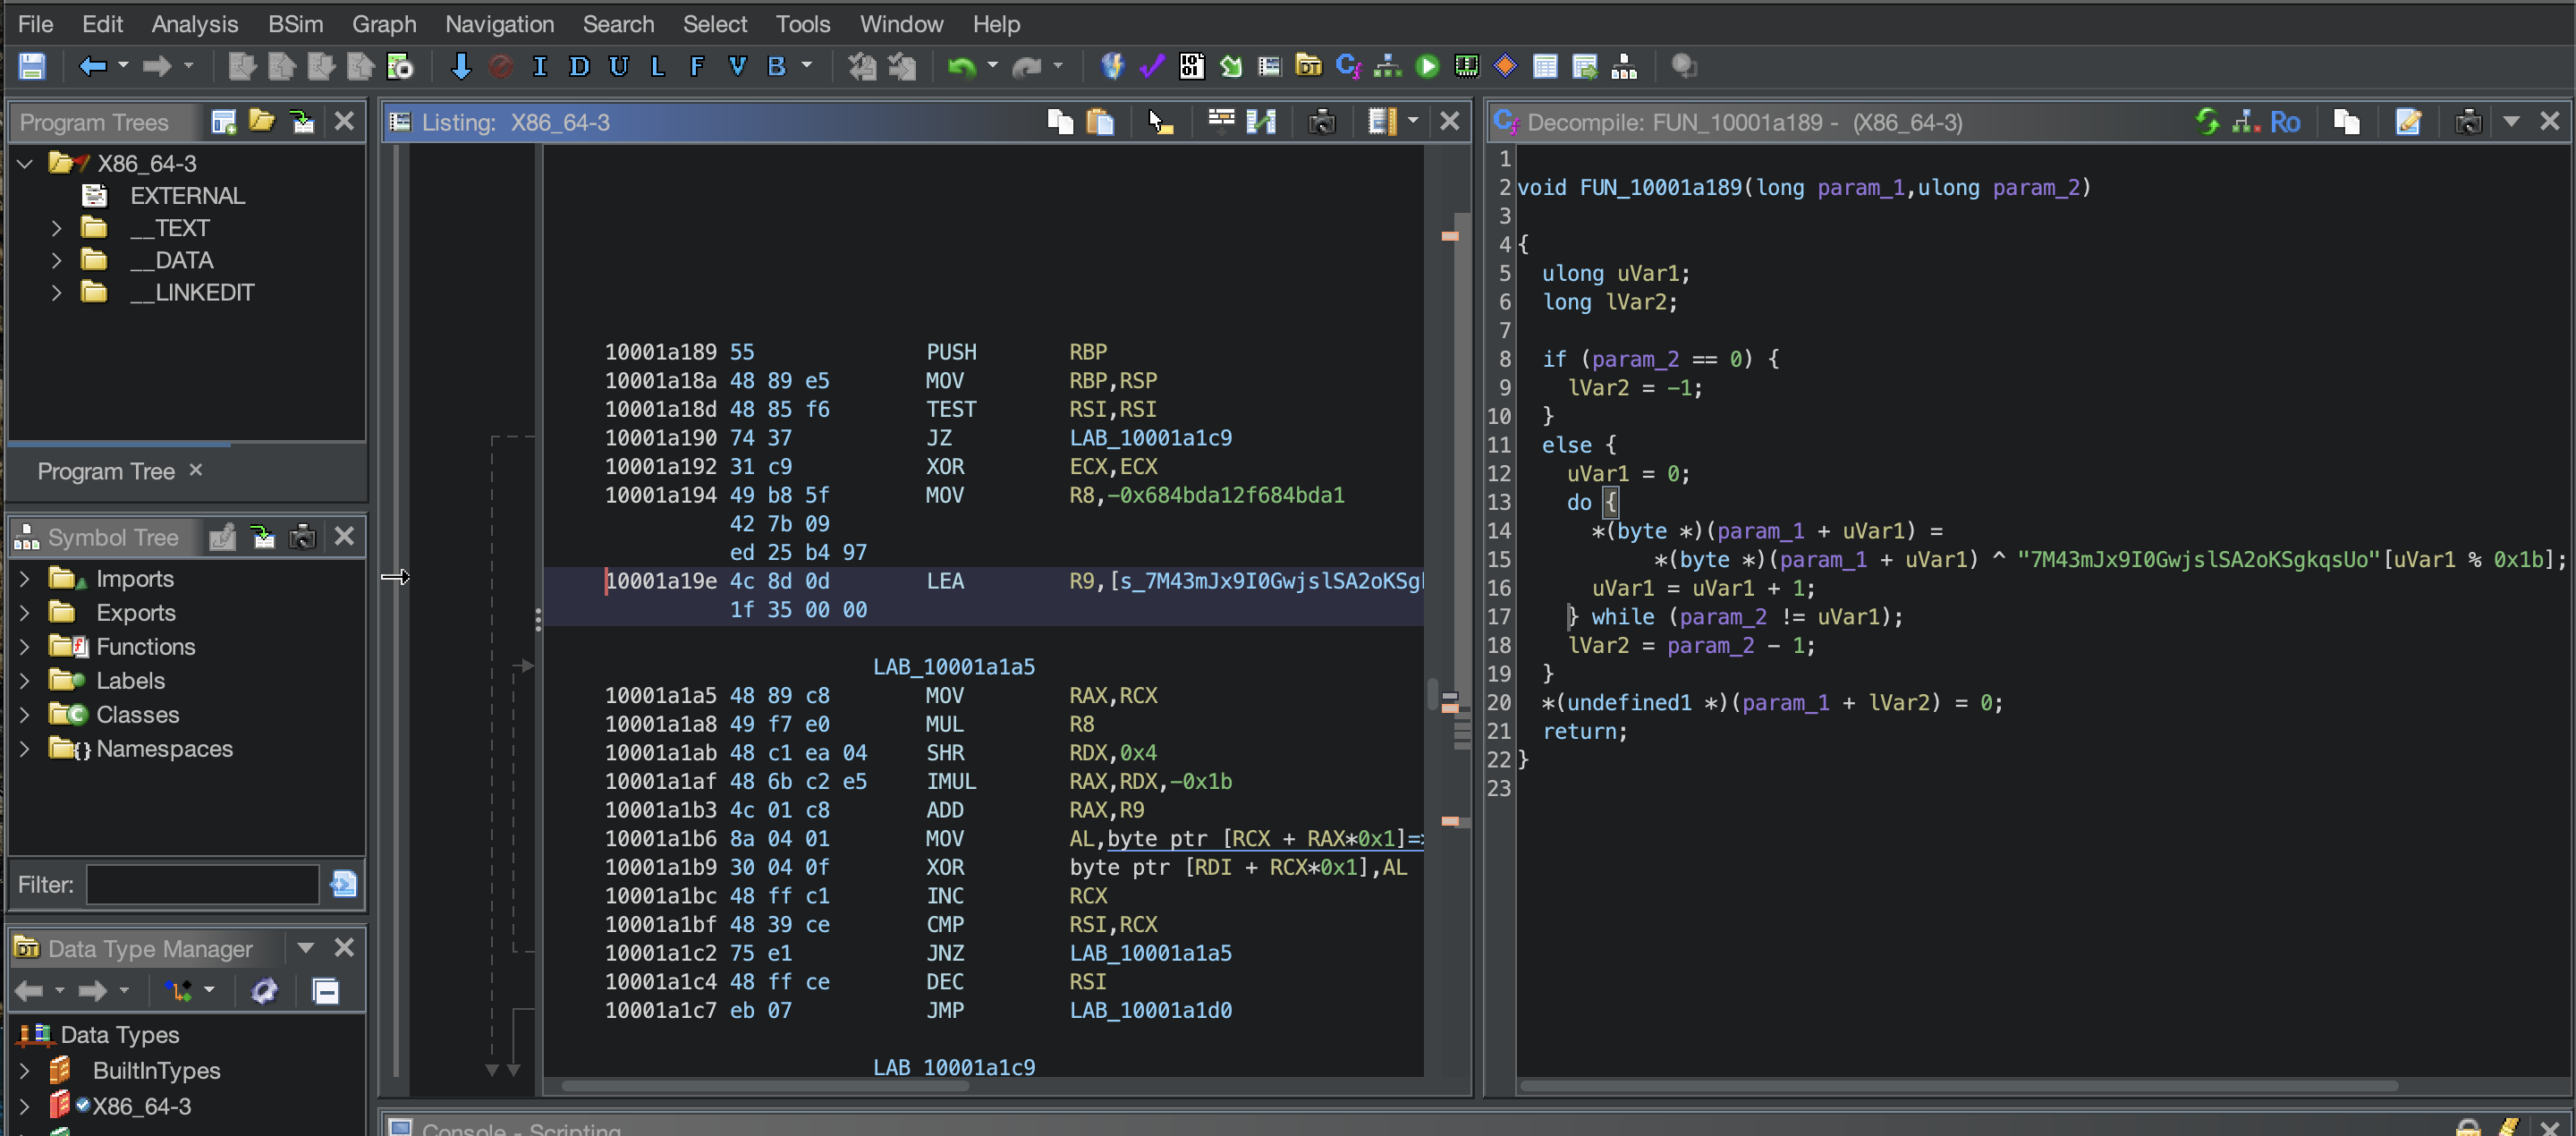Follow LAB_10001a1d0 operand on JMP line
Image resolution: width=2576 pixels, height=1136 pixels.
click(1150, 1010)
